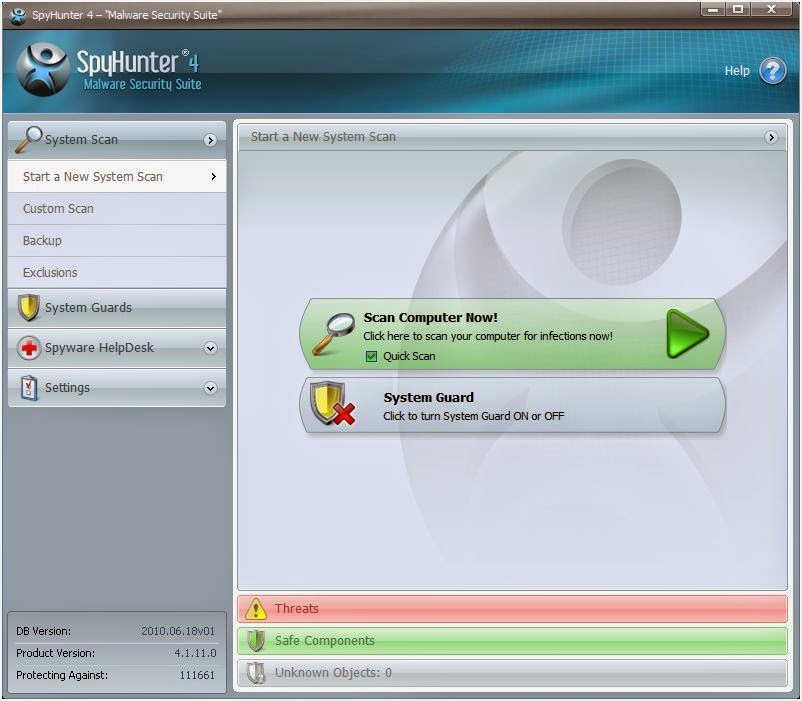Click the Product Version value 4.1.11.0
The image size is (802, 701).
coord(195,653)
